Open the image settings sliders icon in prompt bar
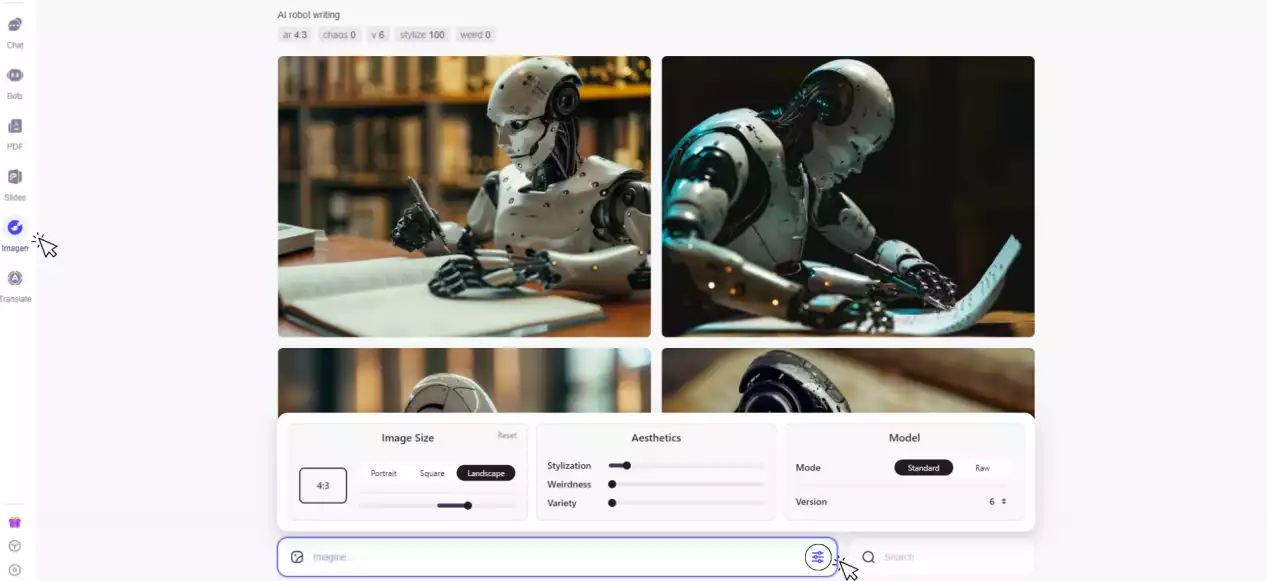Screen dimensions: 1267x581 (x=818, y=557)
